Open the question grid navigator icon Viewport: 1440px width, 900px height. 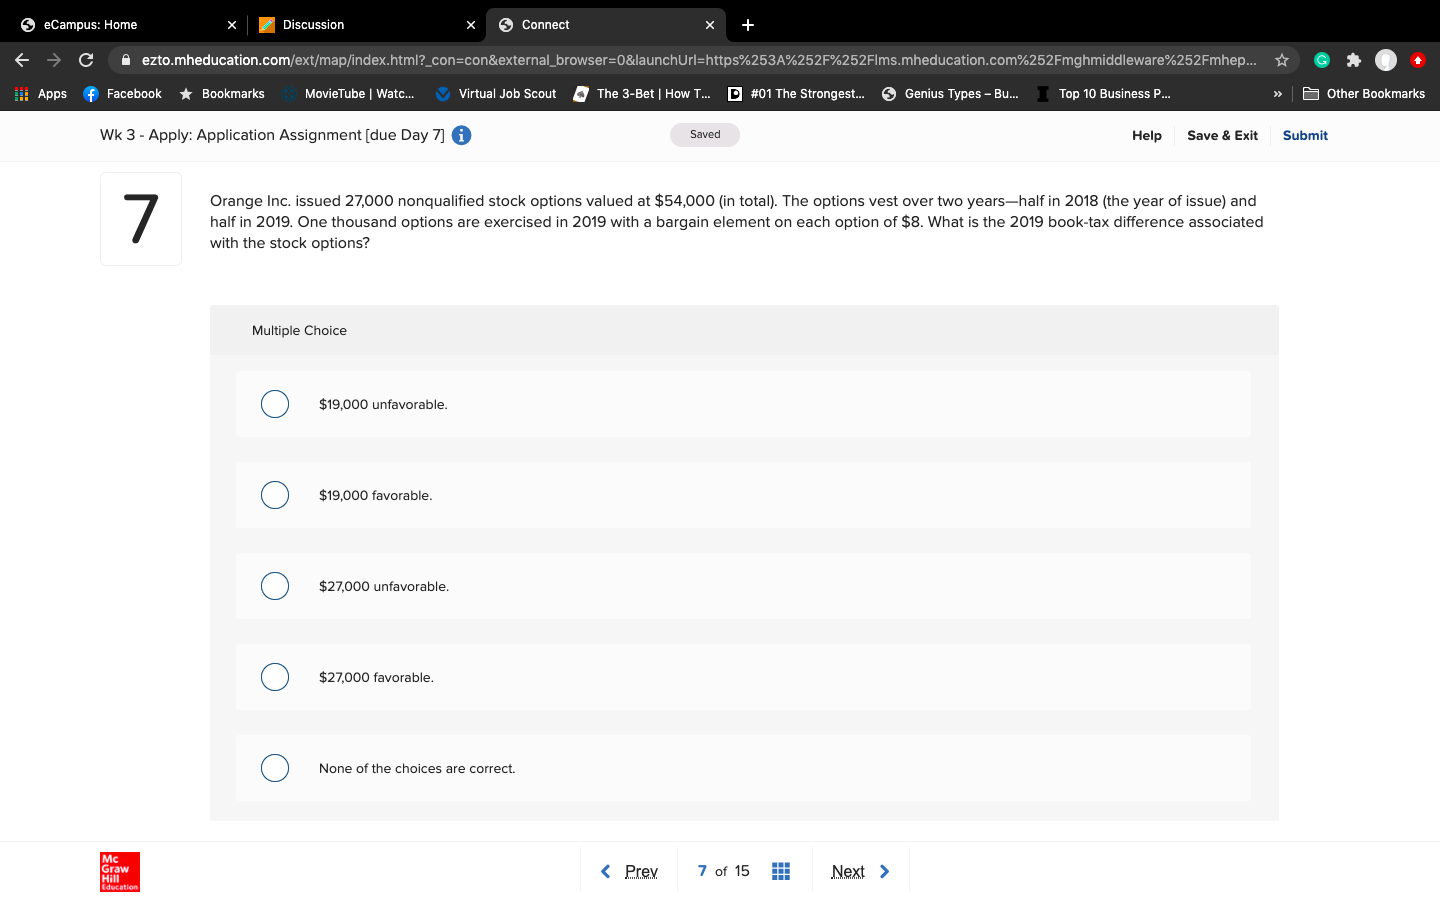point(781,871)
